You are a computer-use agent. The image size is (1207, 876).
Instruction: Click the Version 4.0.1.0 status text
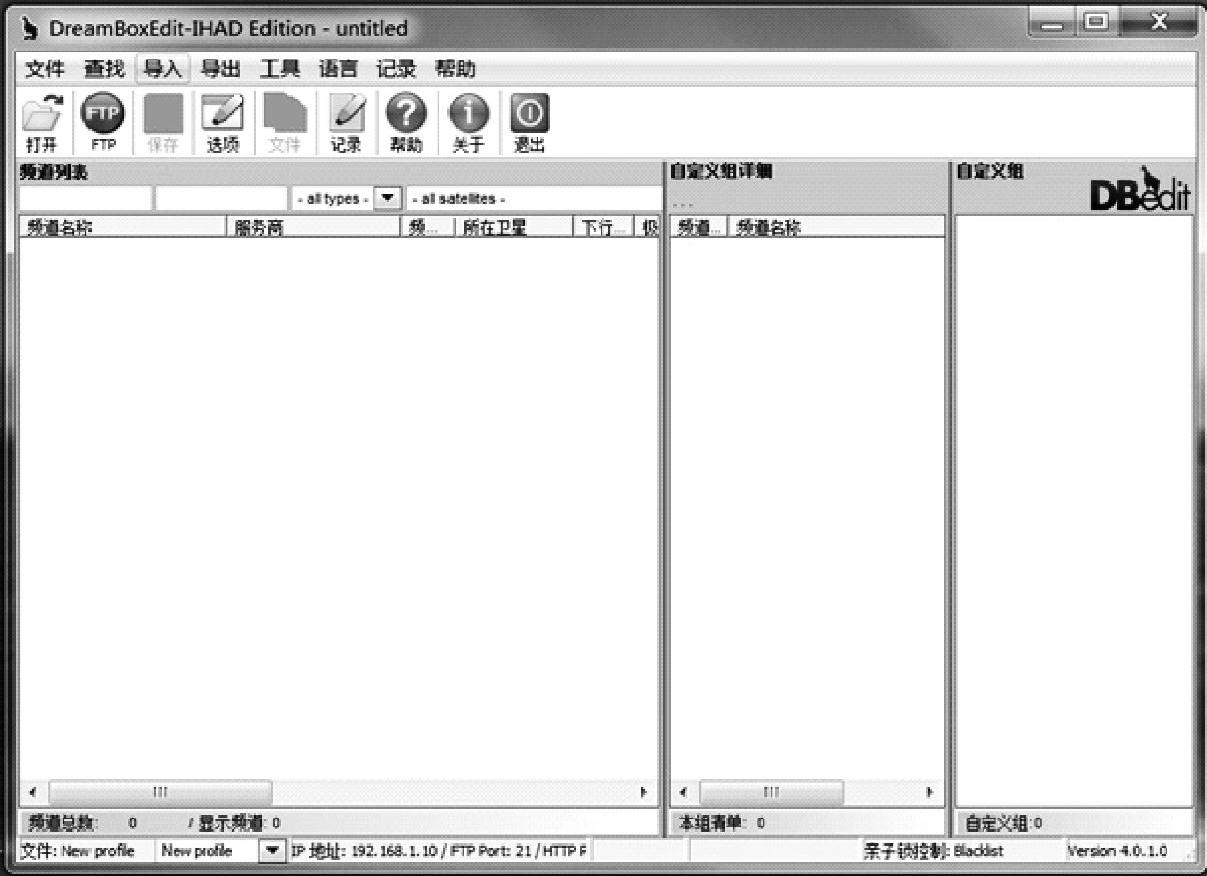1117,851
